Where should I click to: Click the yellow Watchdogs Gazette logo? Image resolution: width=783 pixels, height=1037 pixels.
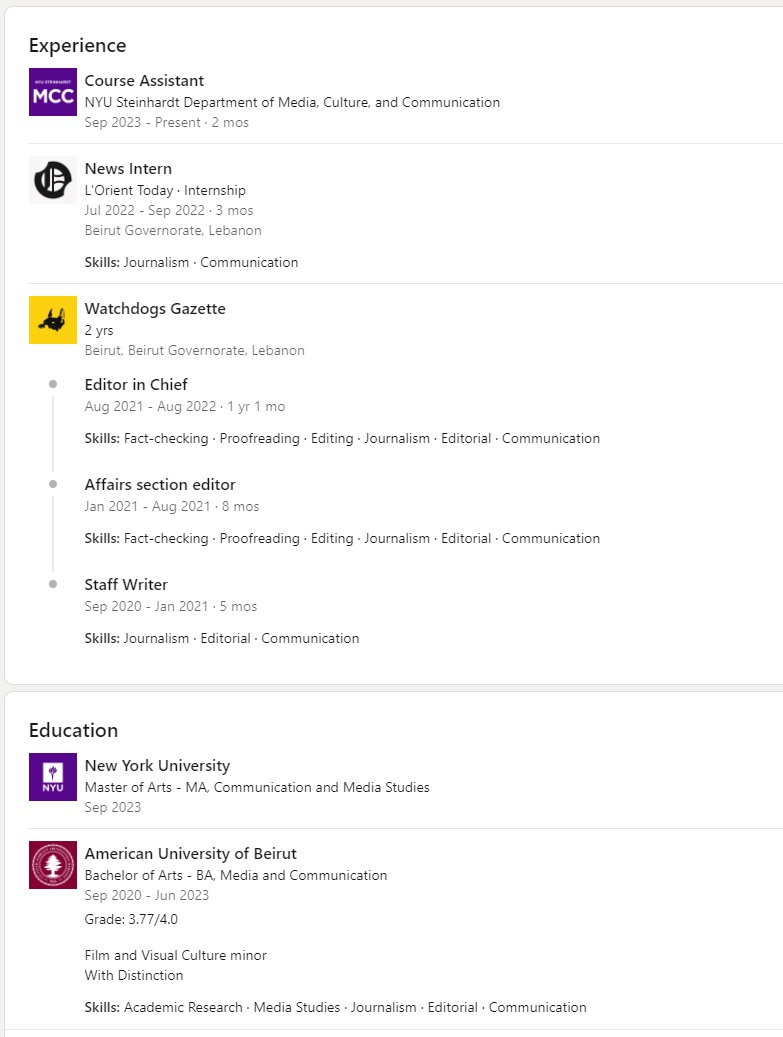pos(53,320)
